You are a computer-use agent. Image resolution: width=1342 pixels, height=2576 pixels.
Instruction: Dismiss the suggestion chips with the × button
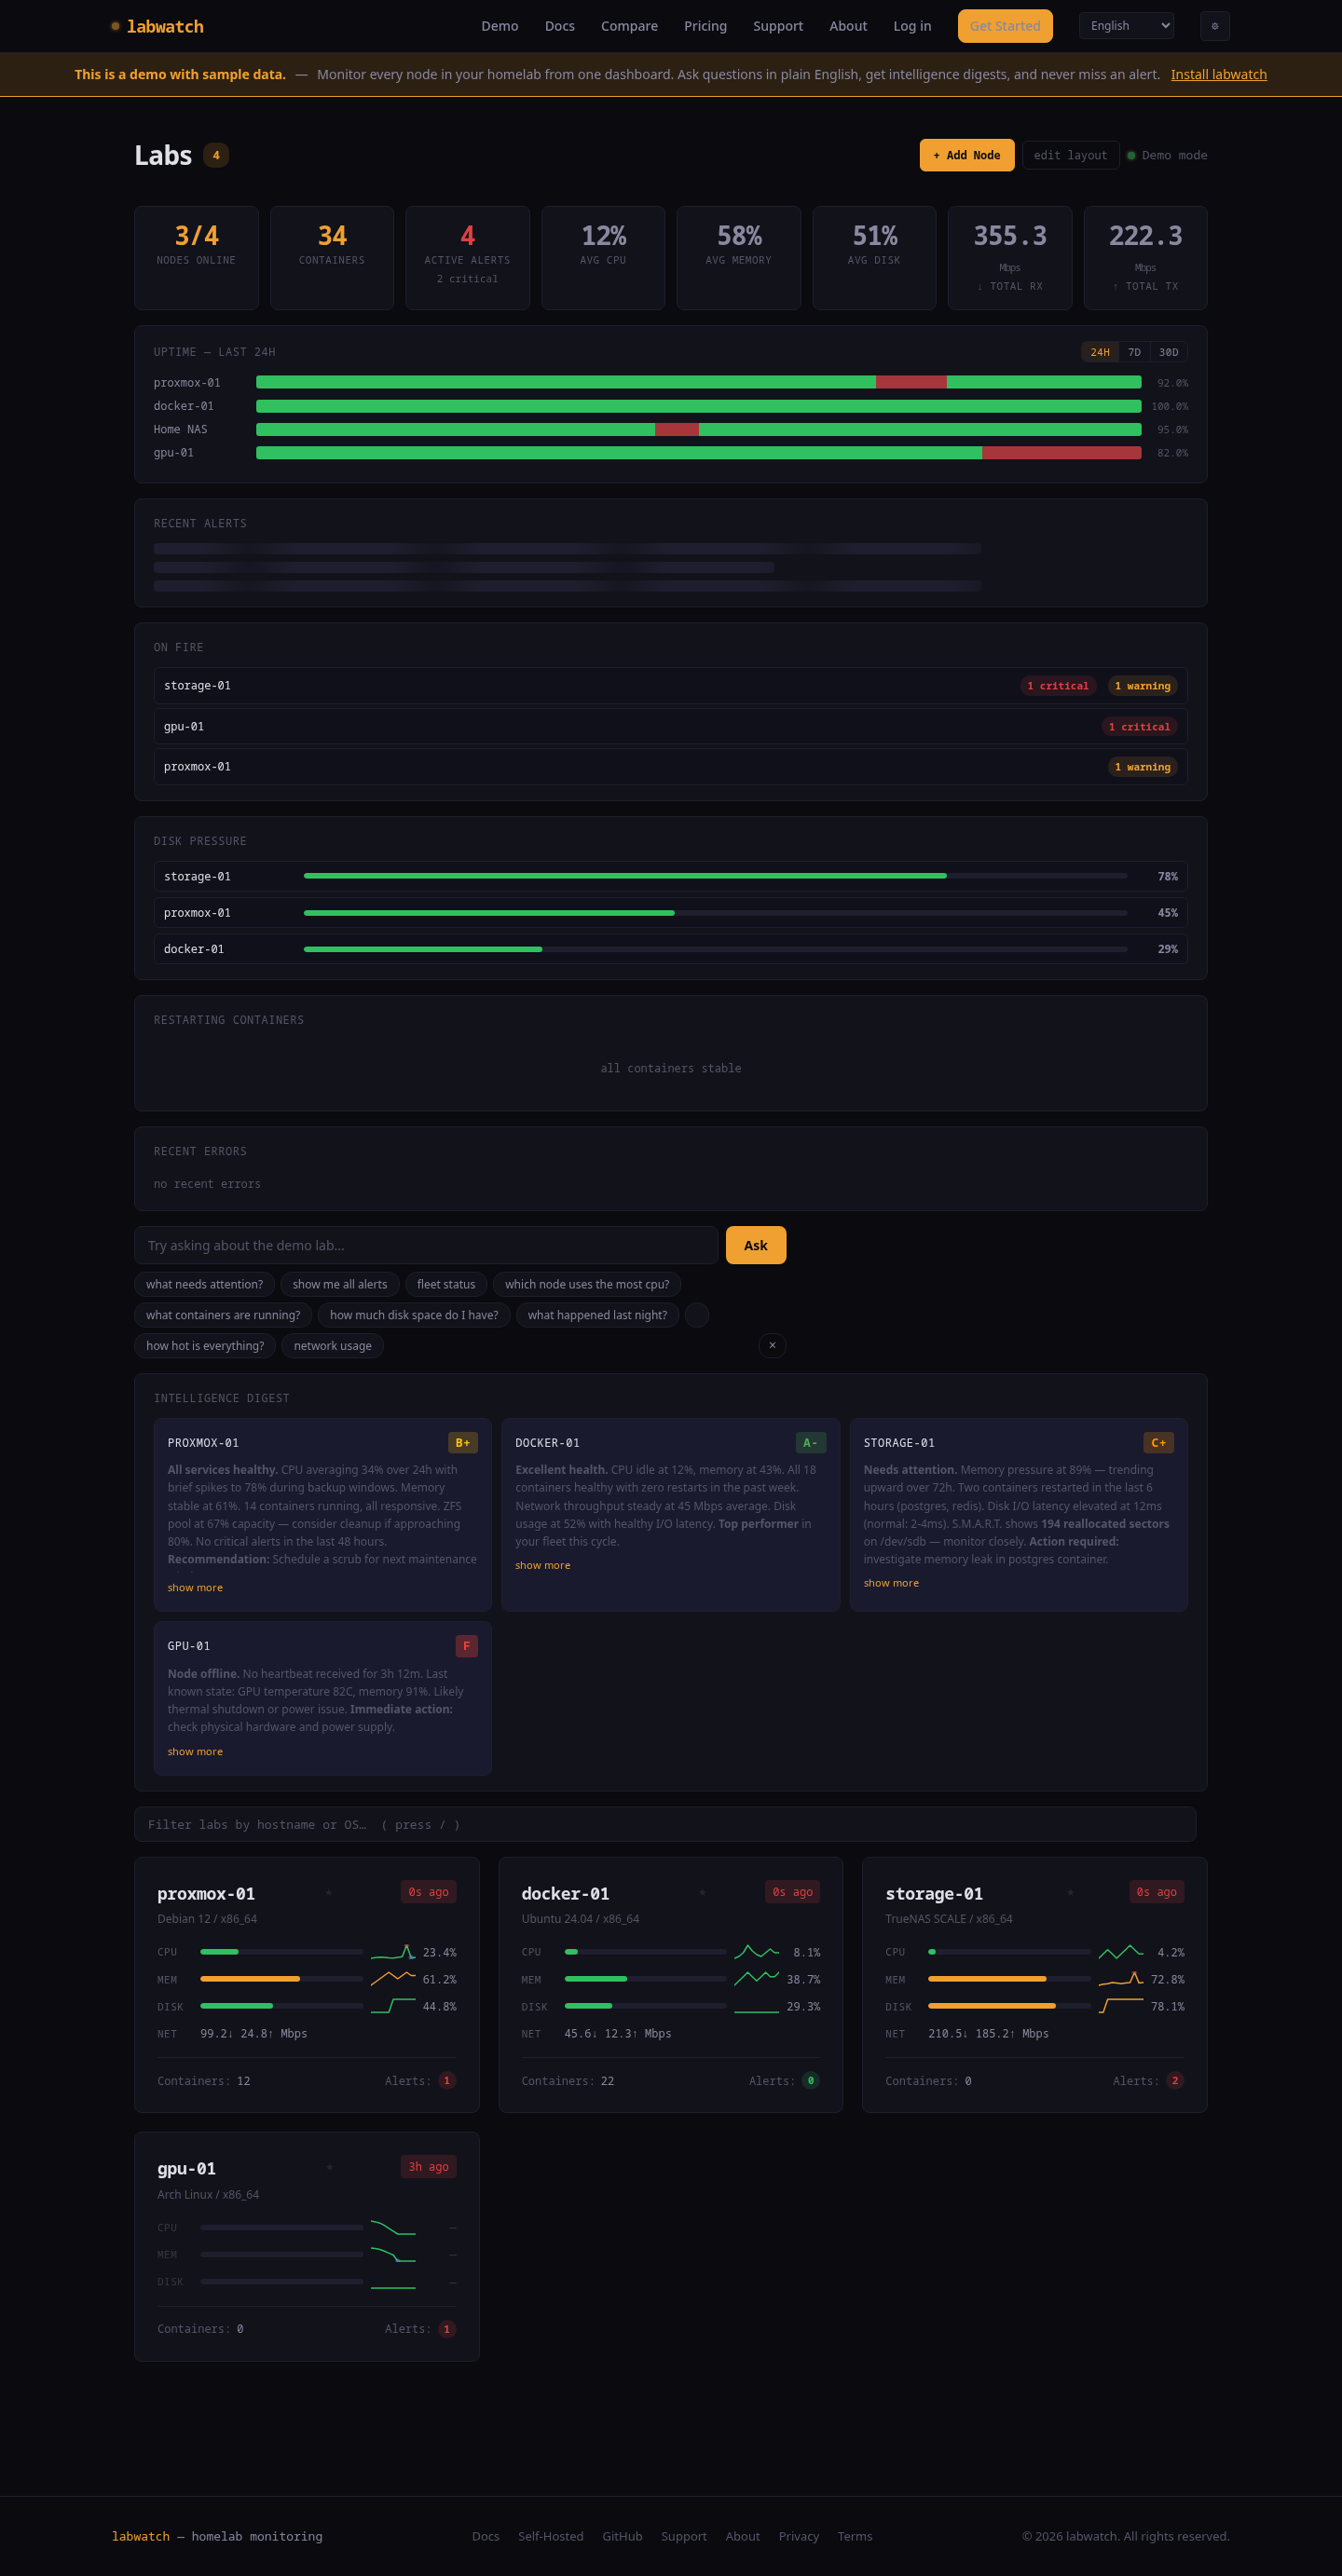772,1345
